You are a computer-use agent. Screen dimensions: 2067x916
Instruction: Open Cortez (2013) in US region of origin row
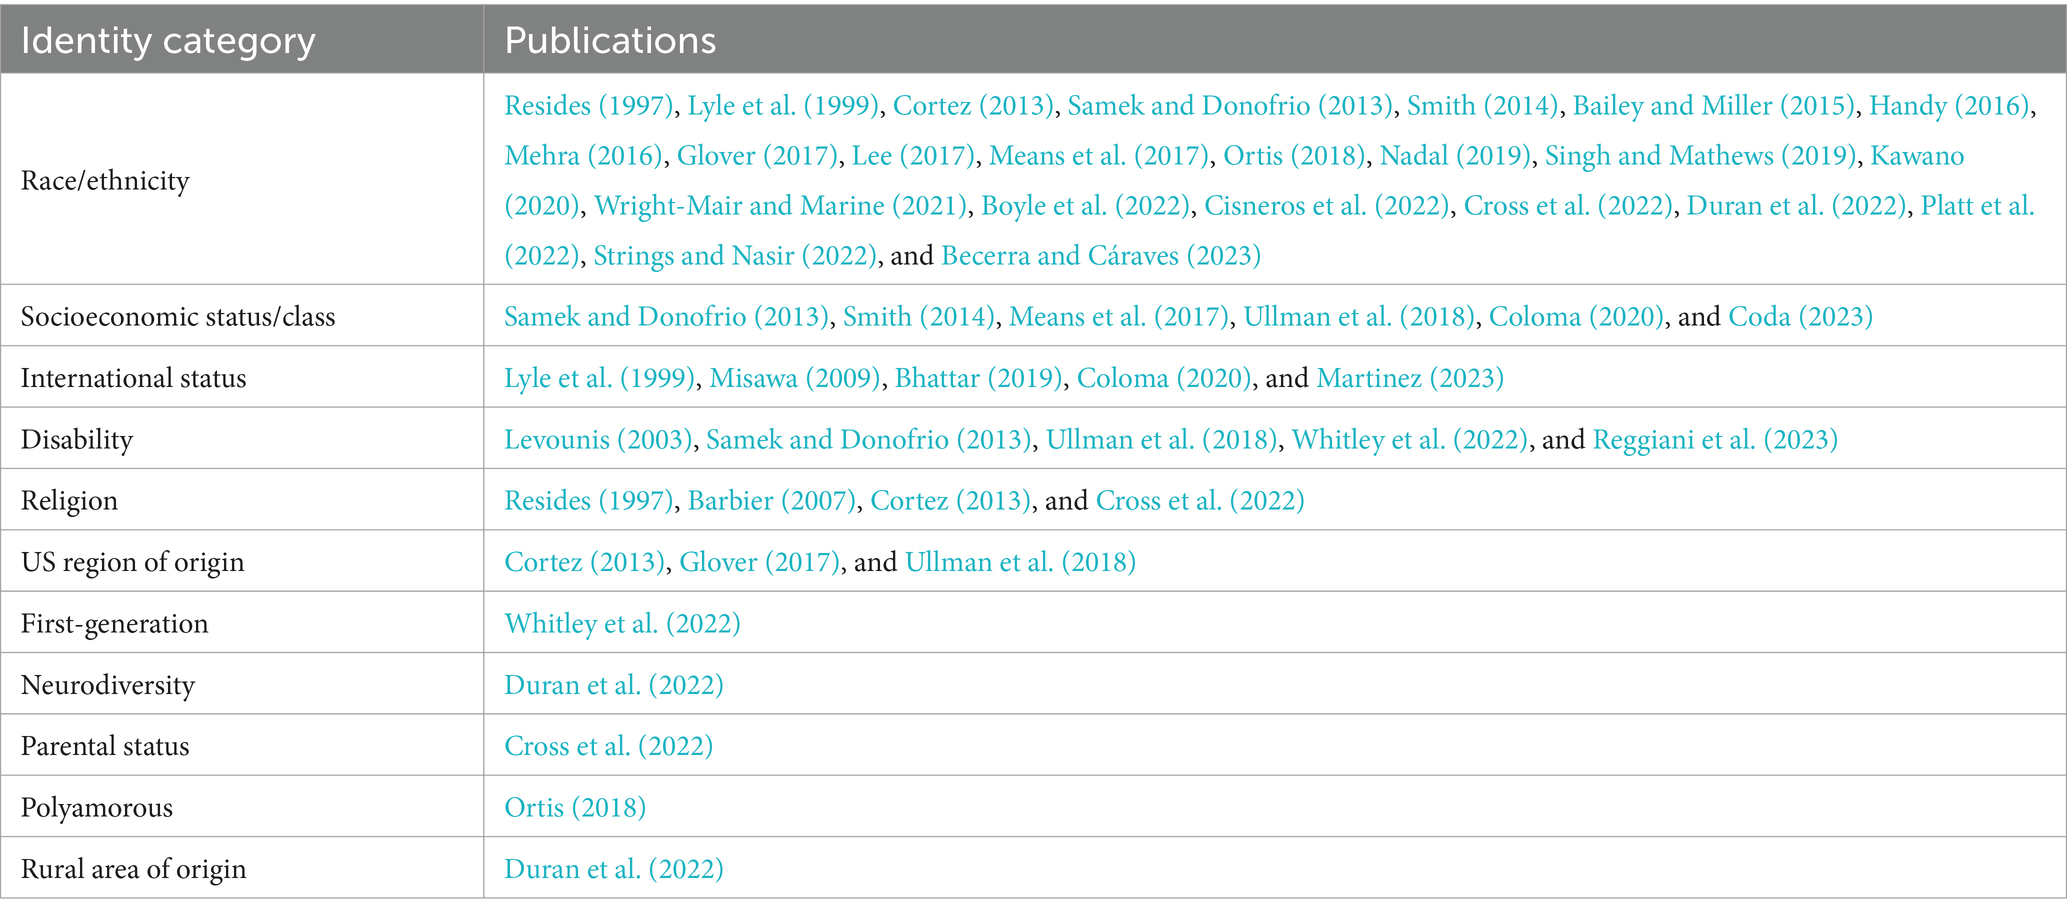coord(585,562)
